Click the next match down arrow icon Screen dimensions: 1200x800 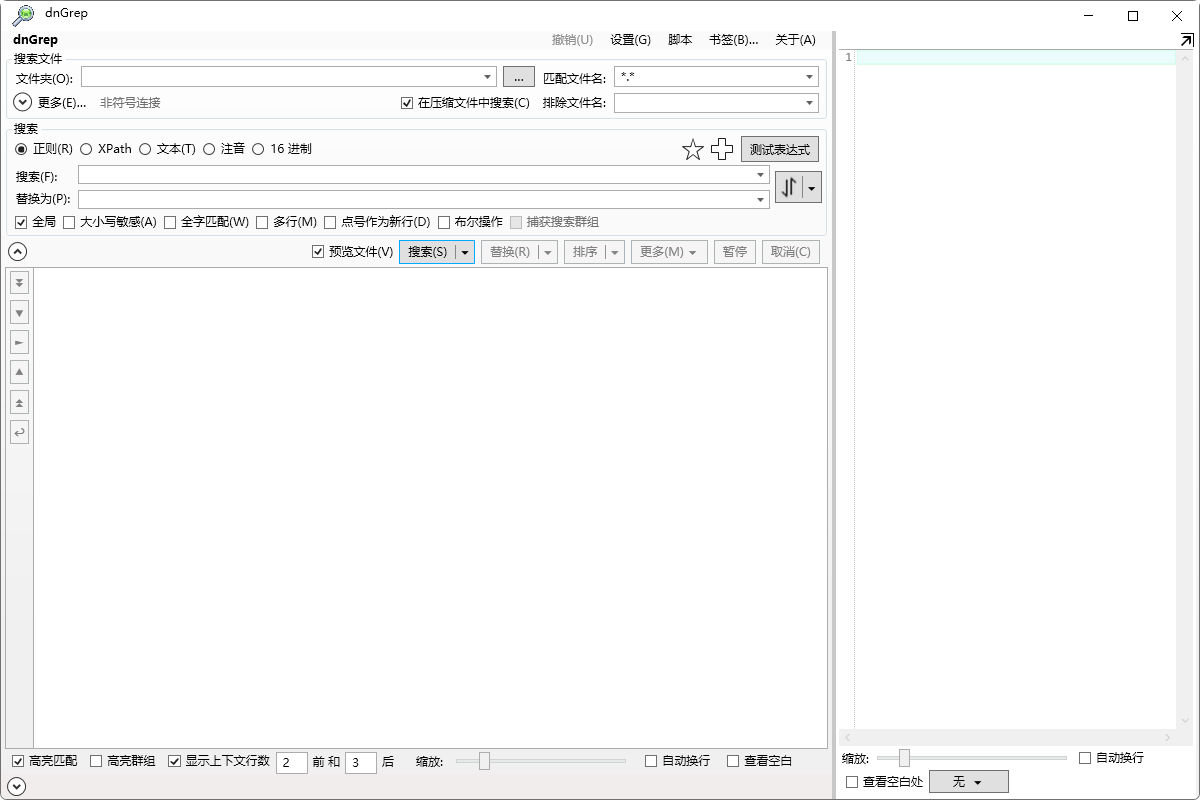(x=19, y=312)
